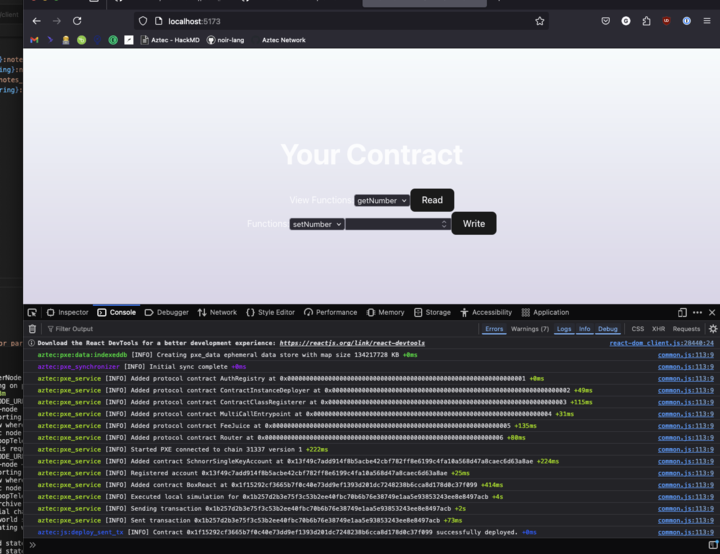The width and height of the screenshot is (720, 554).
Task: Switch to the Memory tab
Action: (386, 312)
